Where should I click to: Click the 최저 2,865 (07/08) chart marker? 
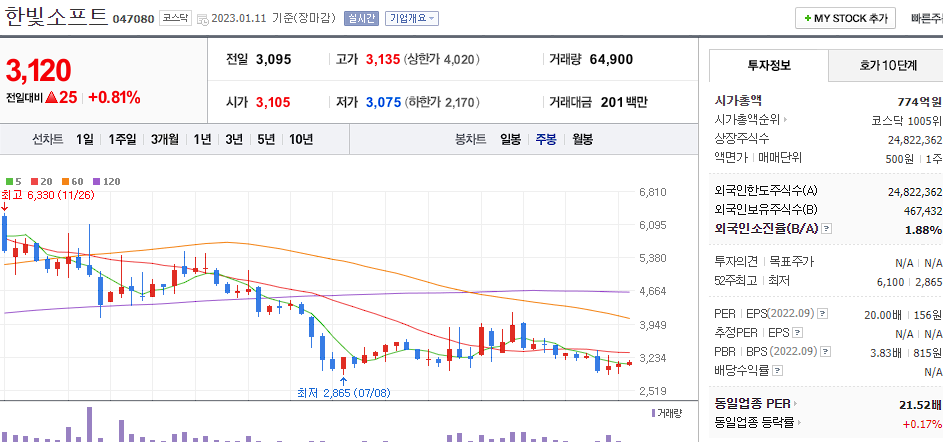pyautogui.click(x=344, y=393)
